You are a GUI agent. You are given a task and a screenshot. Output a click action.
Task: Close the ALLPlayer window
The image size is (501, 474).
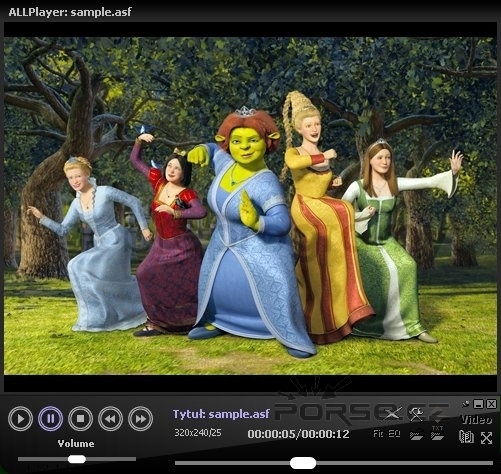tap(491, 404)
